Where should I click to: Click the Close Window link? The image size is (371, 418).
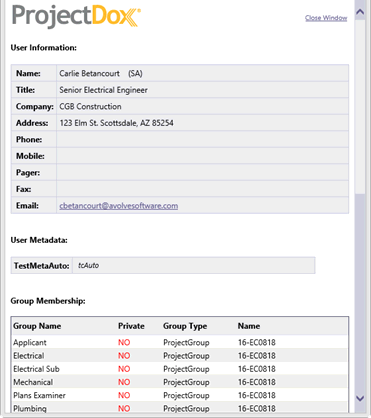tap(326, 18)
